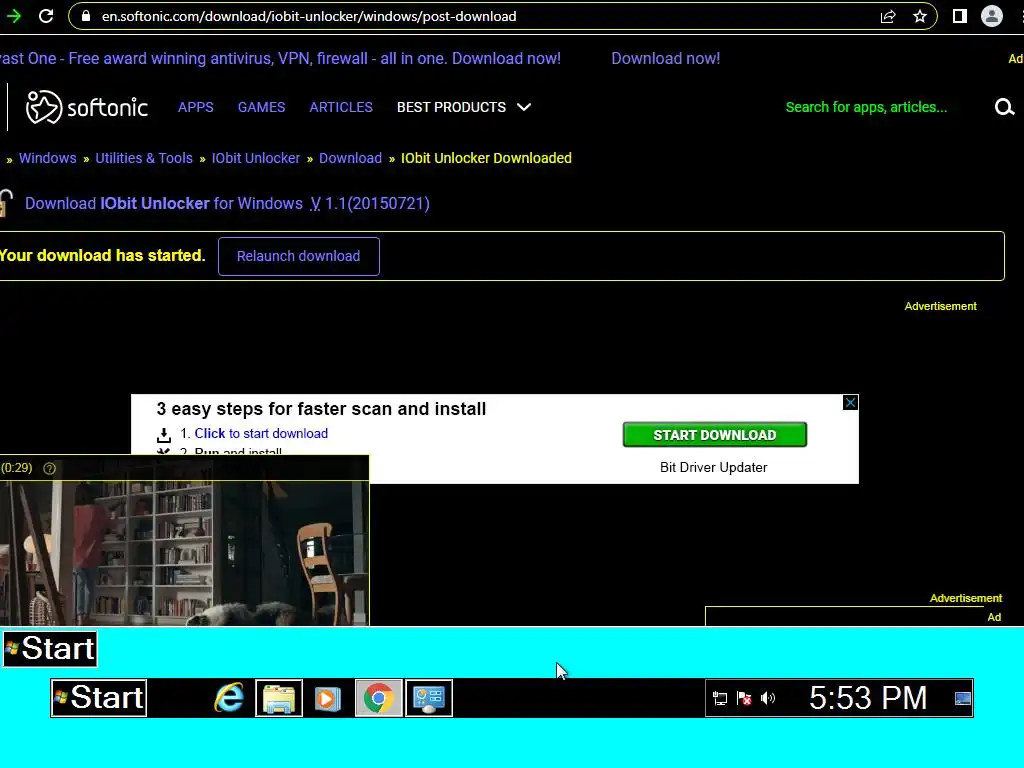Click the magnifier search icon
This screenshot has height=768, width=1024.
pos(1004,107)
